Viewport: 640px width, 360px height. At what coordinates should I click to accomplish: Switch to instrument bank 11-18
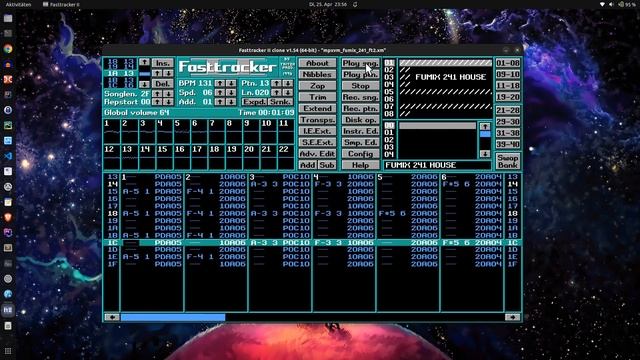(508, 86)
